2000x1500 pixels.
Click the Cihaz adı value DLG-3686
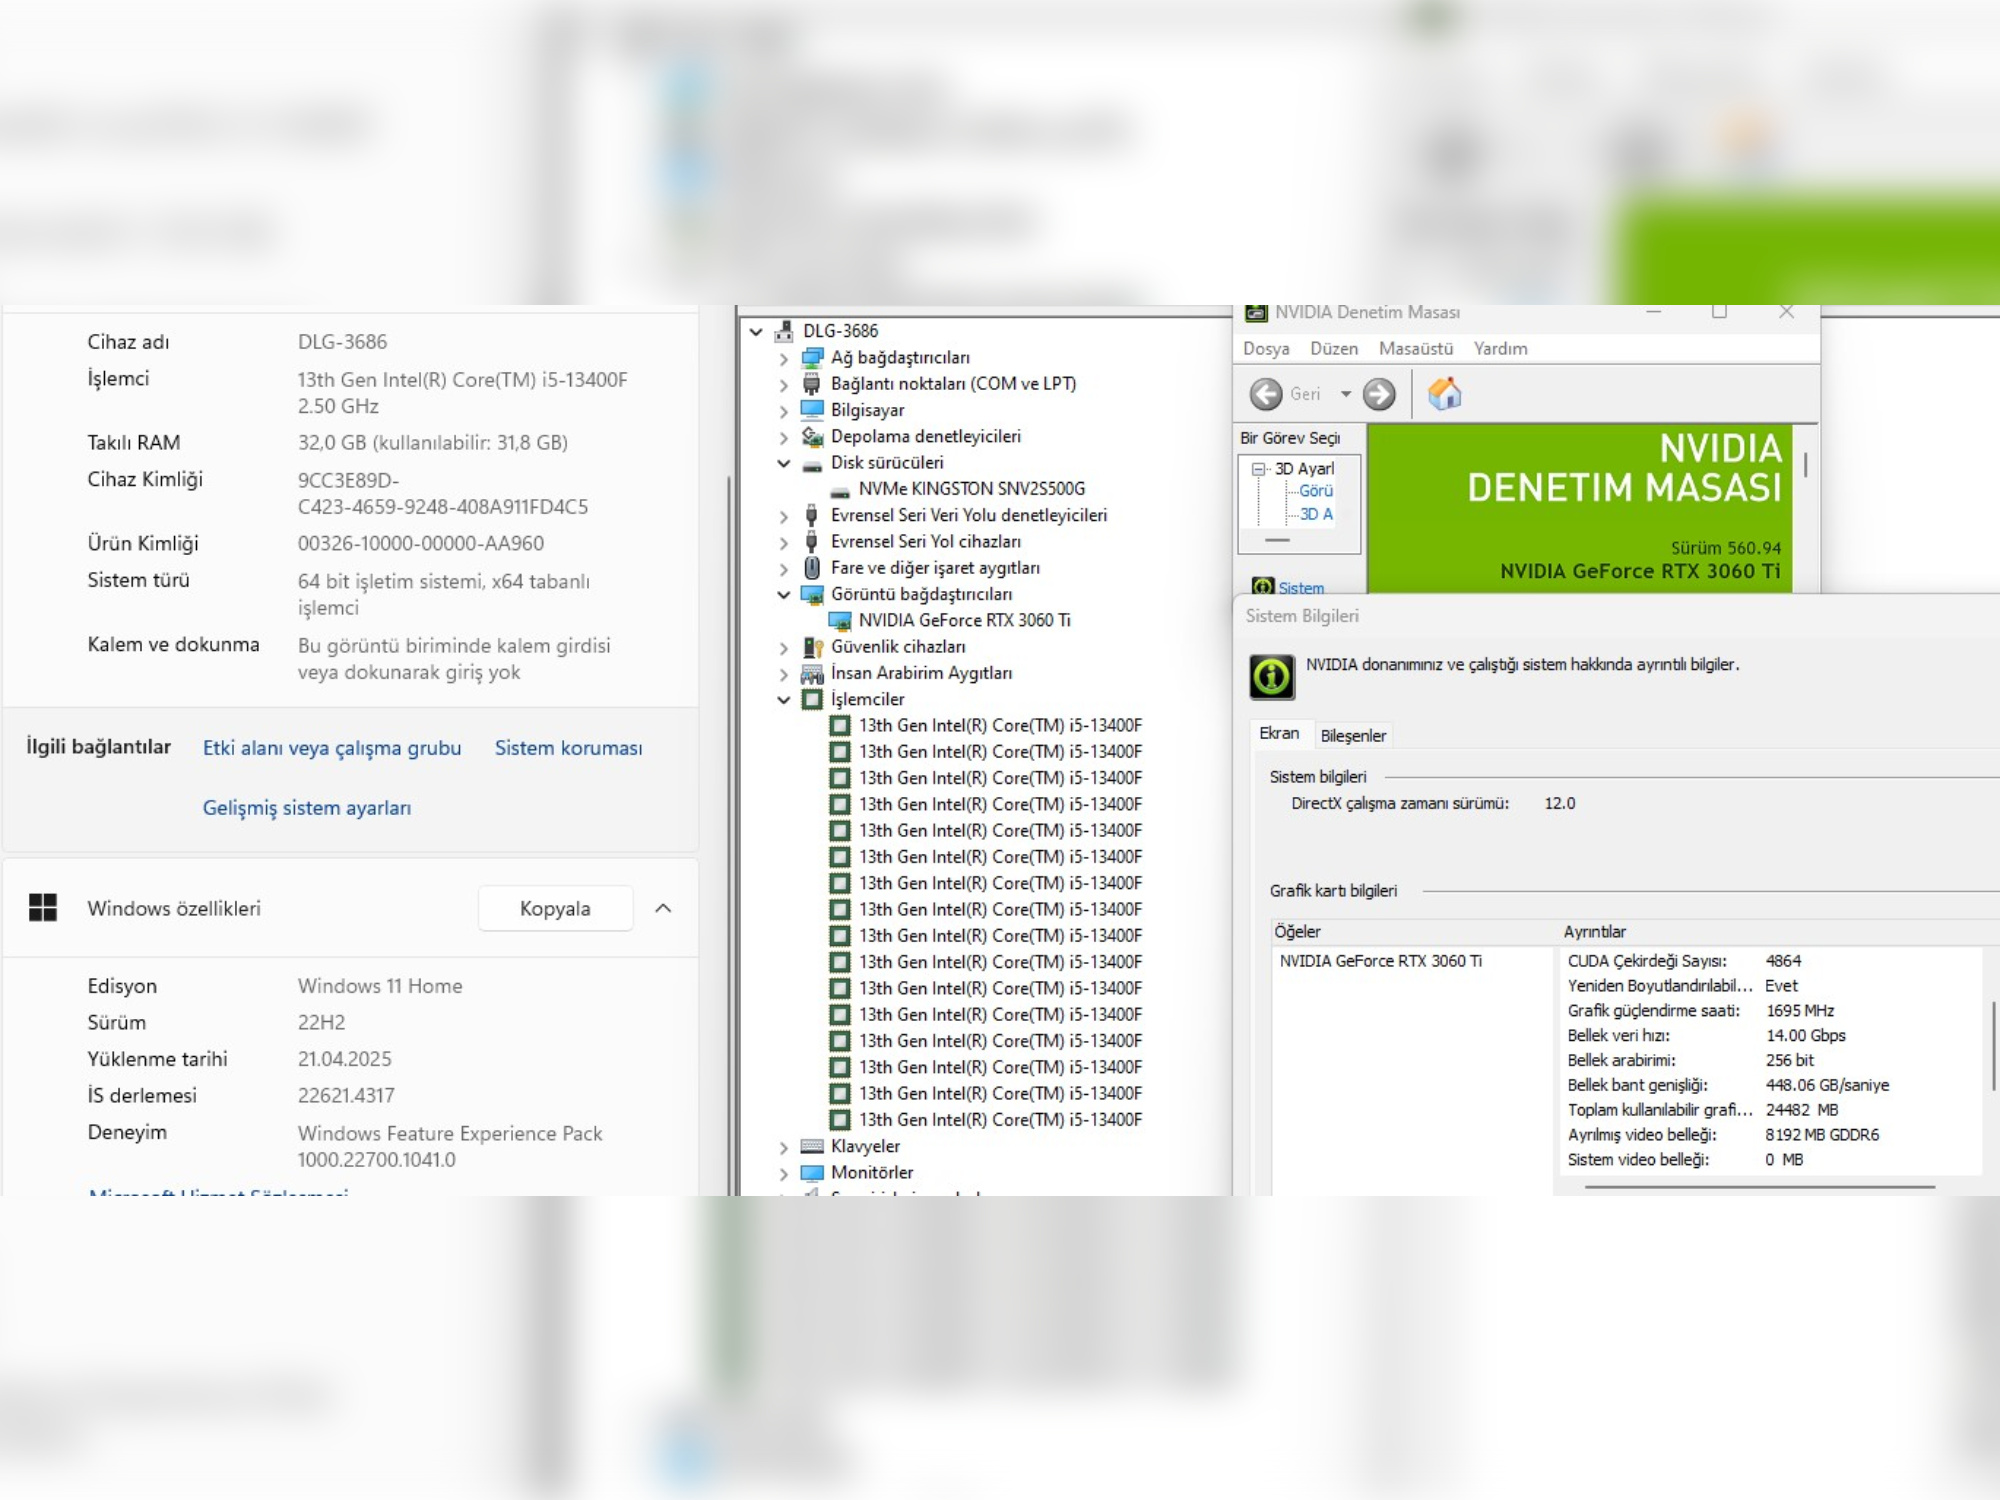tap(342, 342)
